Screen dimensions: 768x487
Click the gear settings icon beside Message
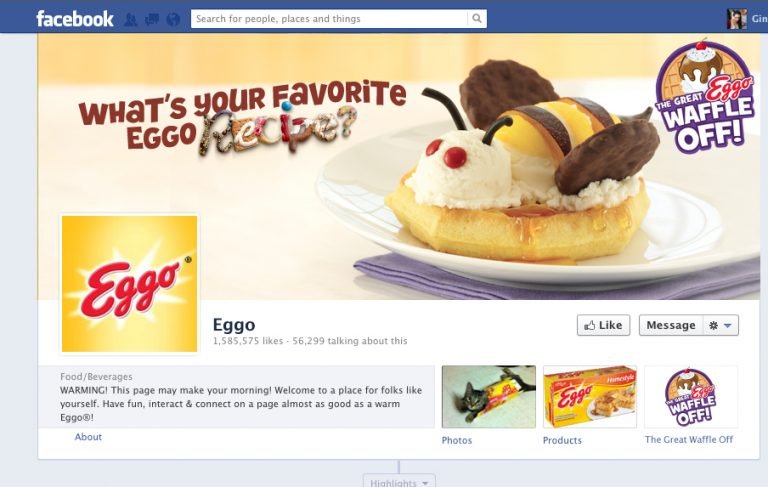coord(714,325)
